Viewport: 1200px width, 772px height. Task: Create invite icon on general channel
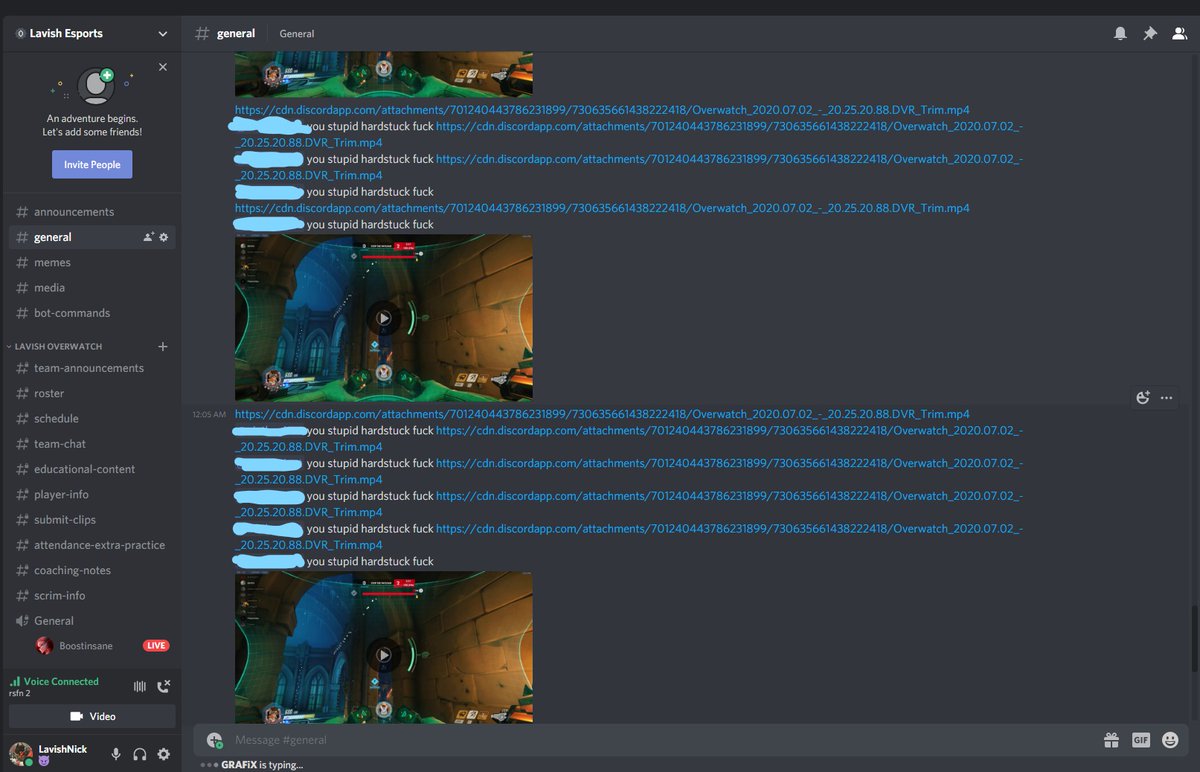coord(148,237)
